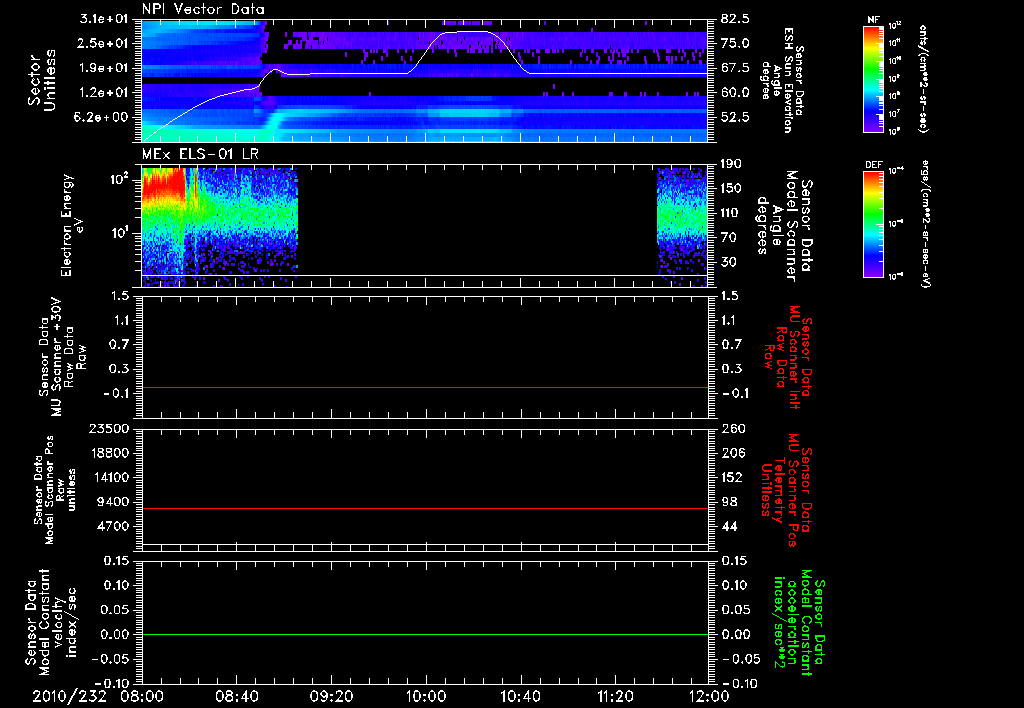1024x708 pixels.
Task: Click the DEF energy flux color bar
Action: 874,223
